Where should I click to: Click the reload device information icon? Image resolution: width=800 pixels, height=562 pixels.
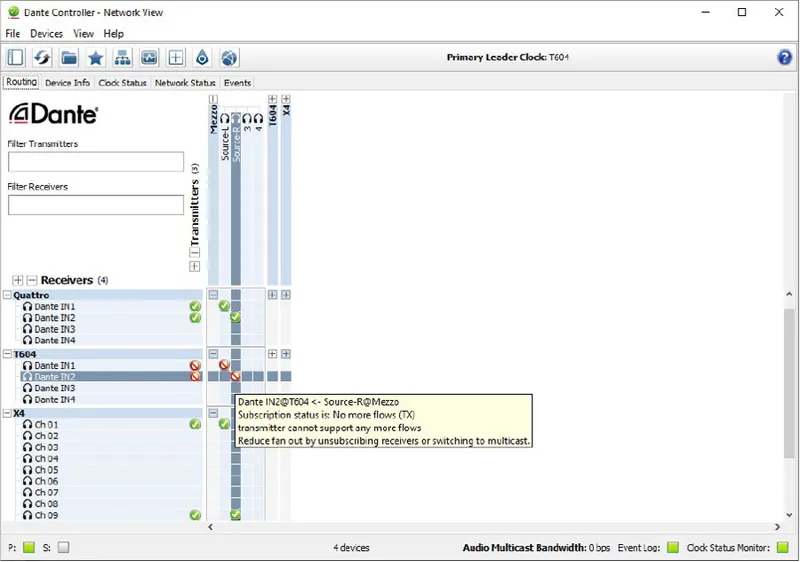pos(42,58)
